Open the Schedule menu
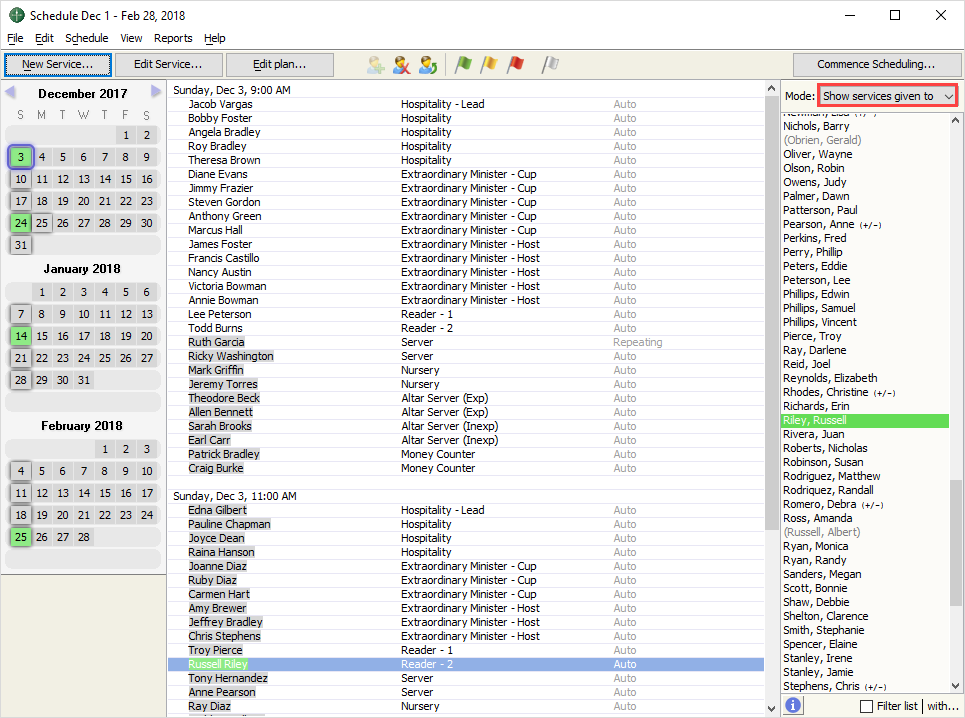Screen dimensions: 965x718 click(86, 38)
